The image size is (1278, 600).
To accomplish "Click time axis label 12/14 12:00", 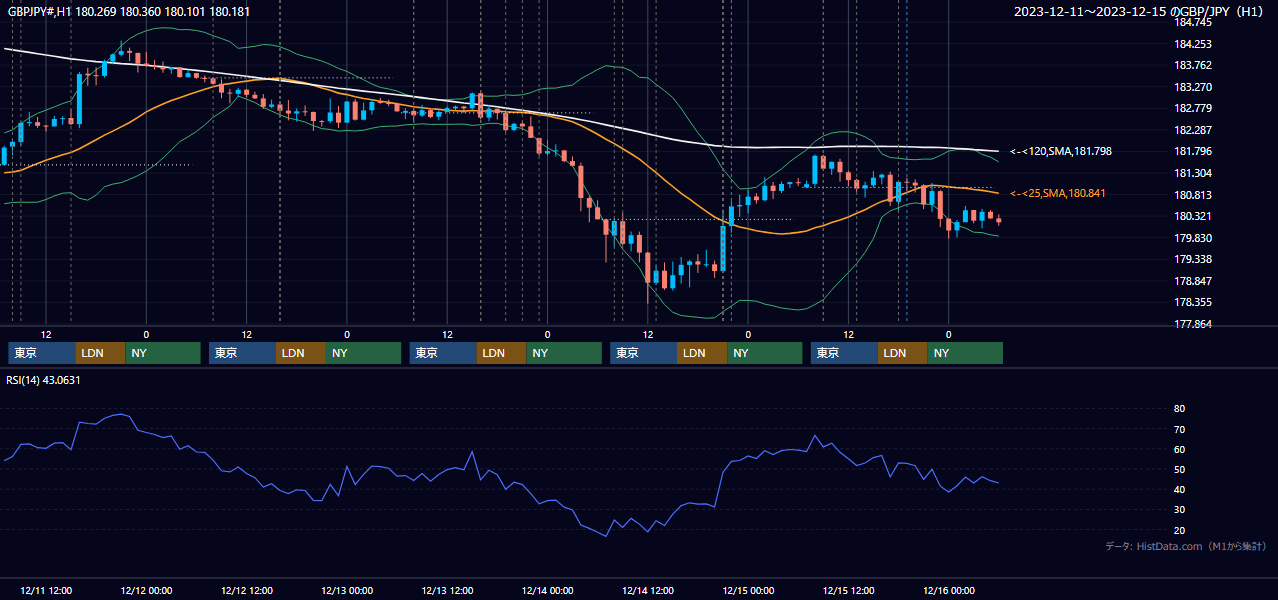I will 648,590.
